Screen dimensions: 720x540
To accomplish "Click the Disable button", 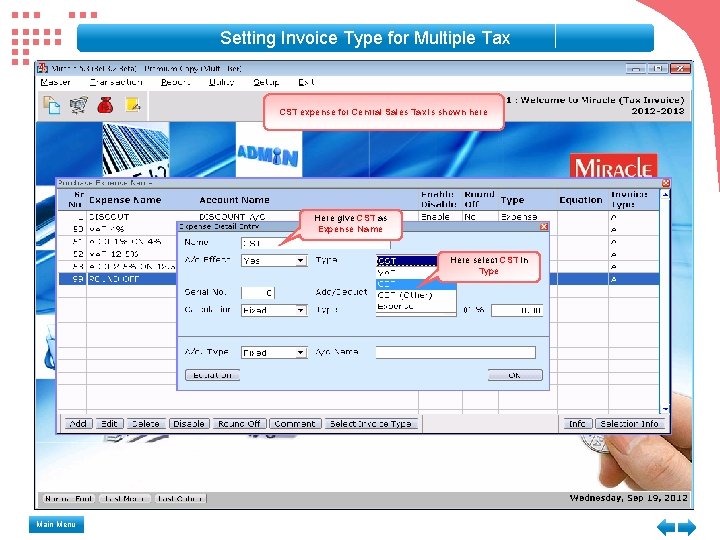I will point(189,423).
